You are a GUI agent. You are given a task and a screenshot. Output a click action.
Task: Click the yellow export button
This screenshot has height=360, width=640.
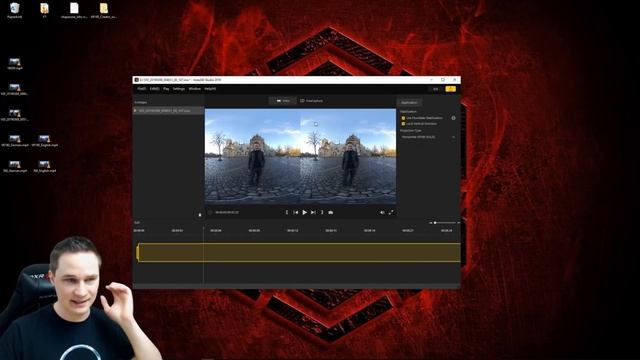(451, 89)
